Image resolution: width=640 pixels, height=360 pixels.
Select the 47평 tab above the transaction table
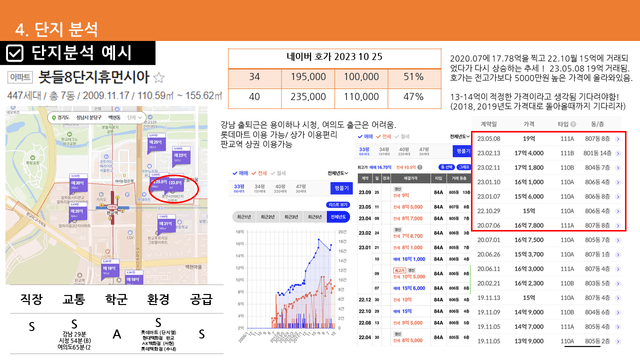click(424, 151)
